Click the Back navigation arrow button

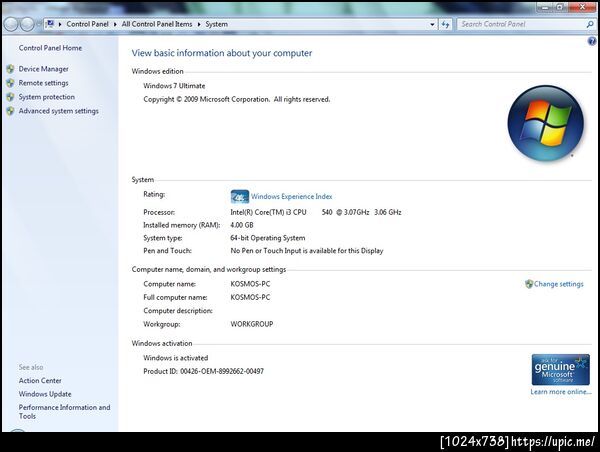click(x=11, y=24)
